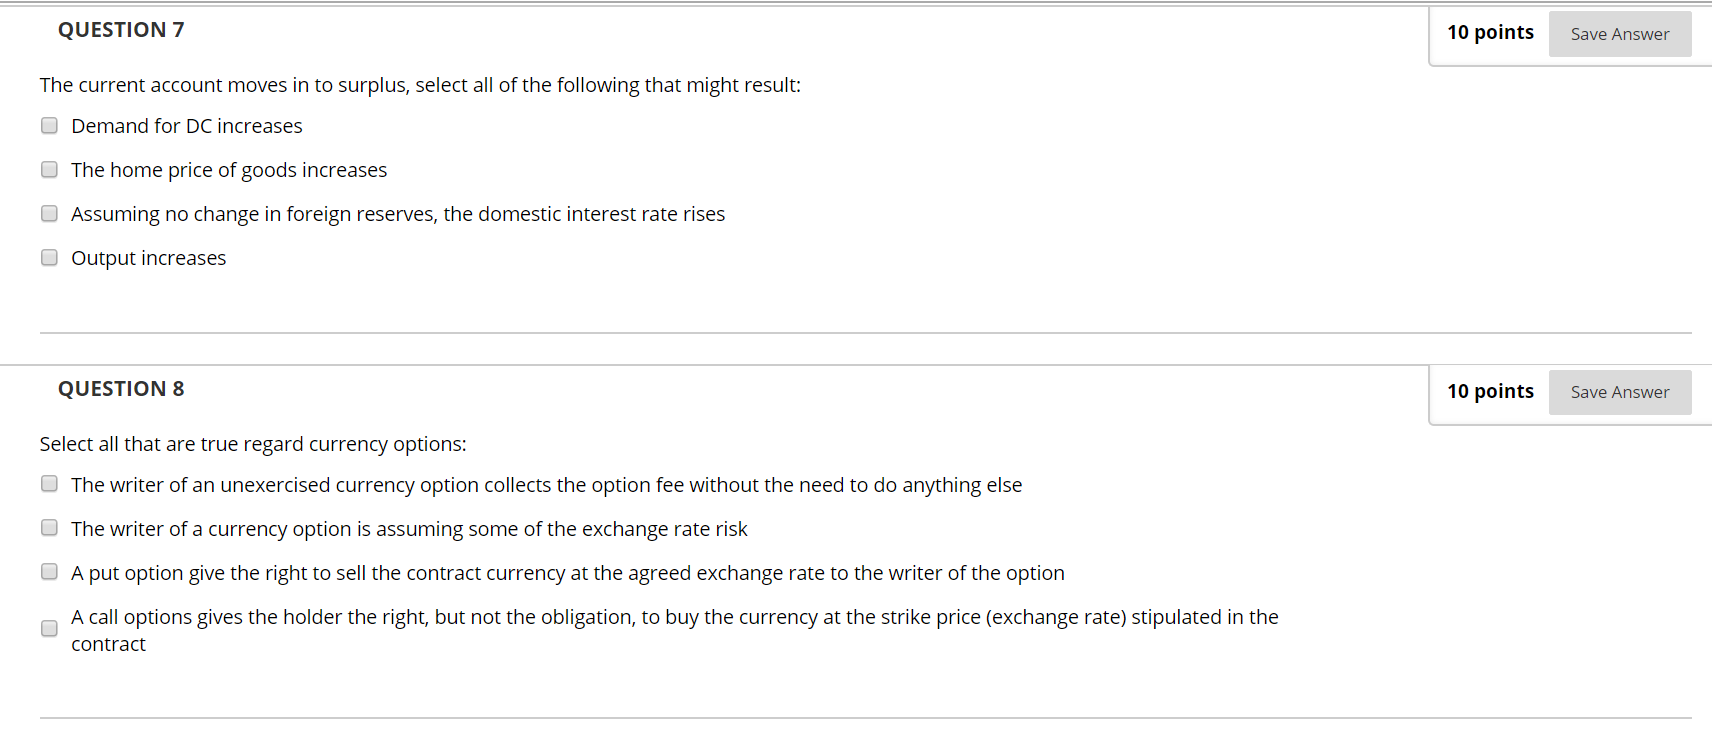The height and width of the screenshot is (734, 1712).
Task: Click the QUESTION 8 heading
Action: [x=121, y=388]
